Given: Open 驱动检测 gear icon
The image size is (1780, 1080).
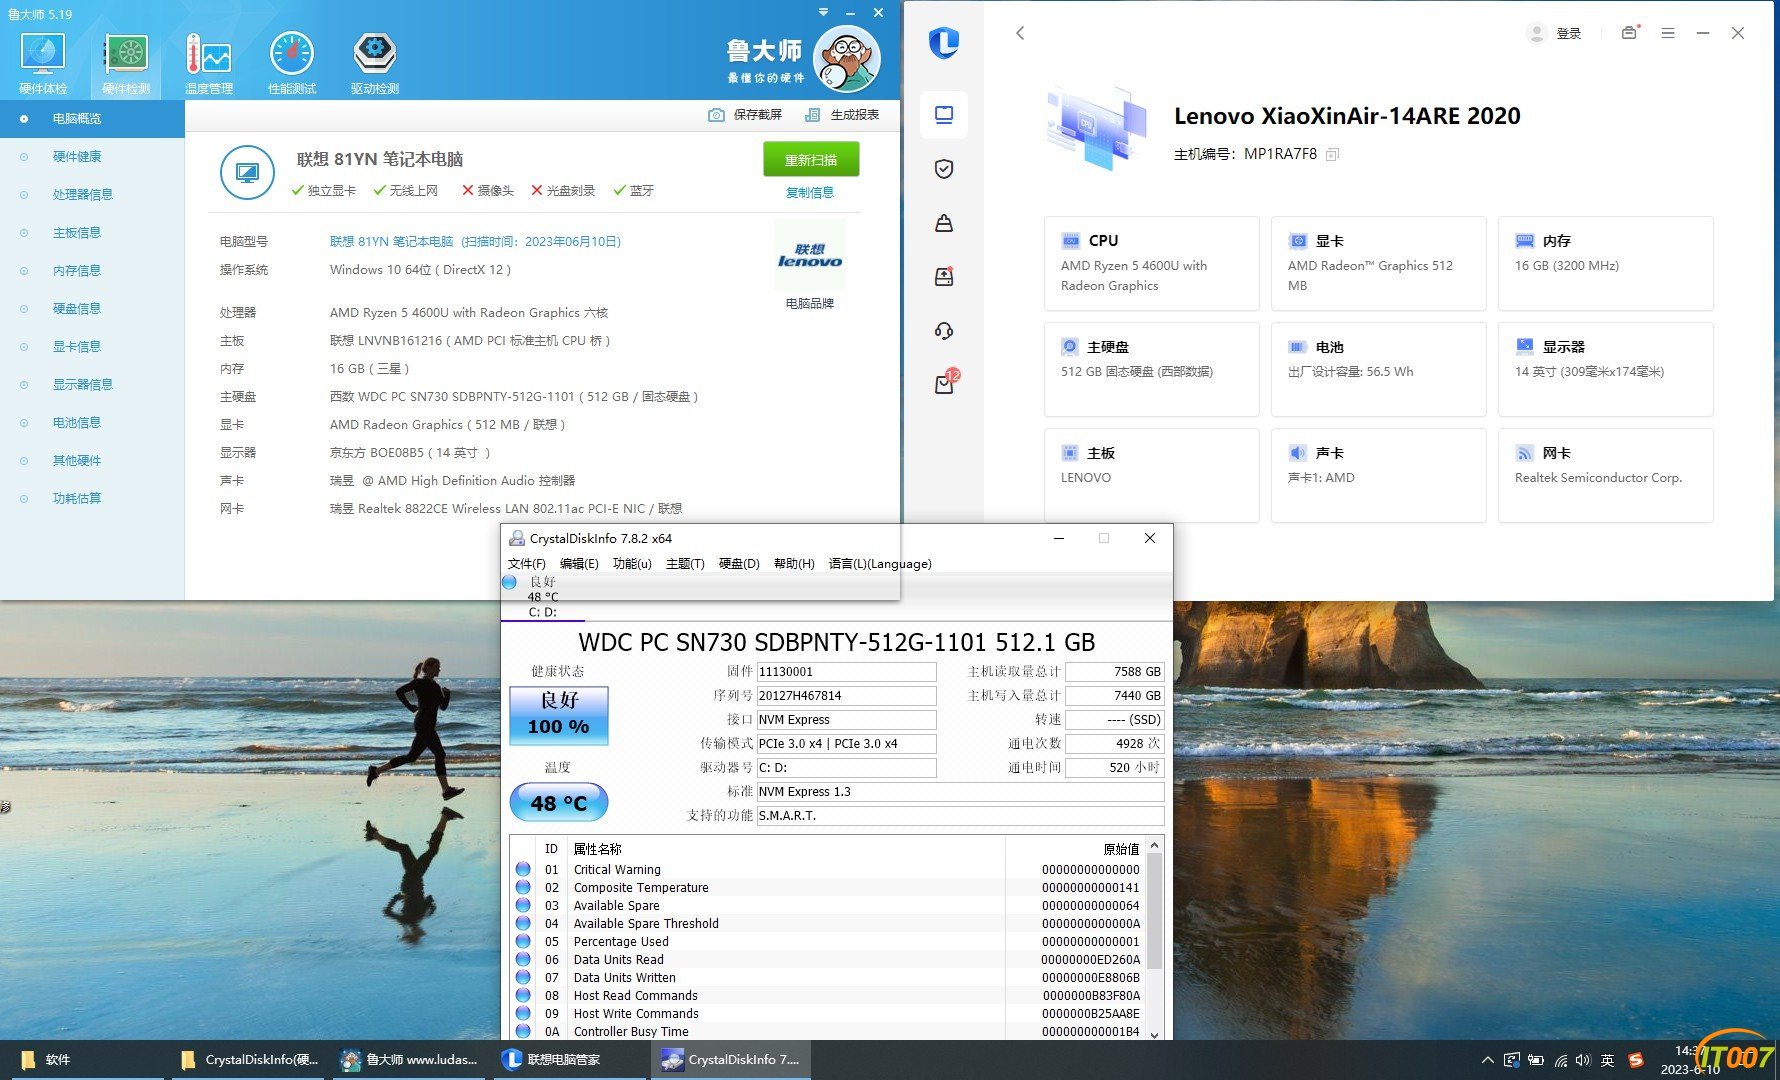Looking at the screenshot, I should (x=375, y=63).
